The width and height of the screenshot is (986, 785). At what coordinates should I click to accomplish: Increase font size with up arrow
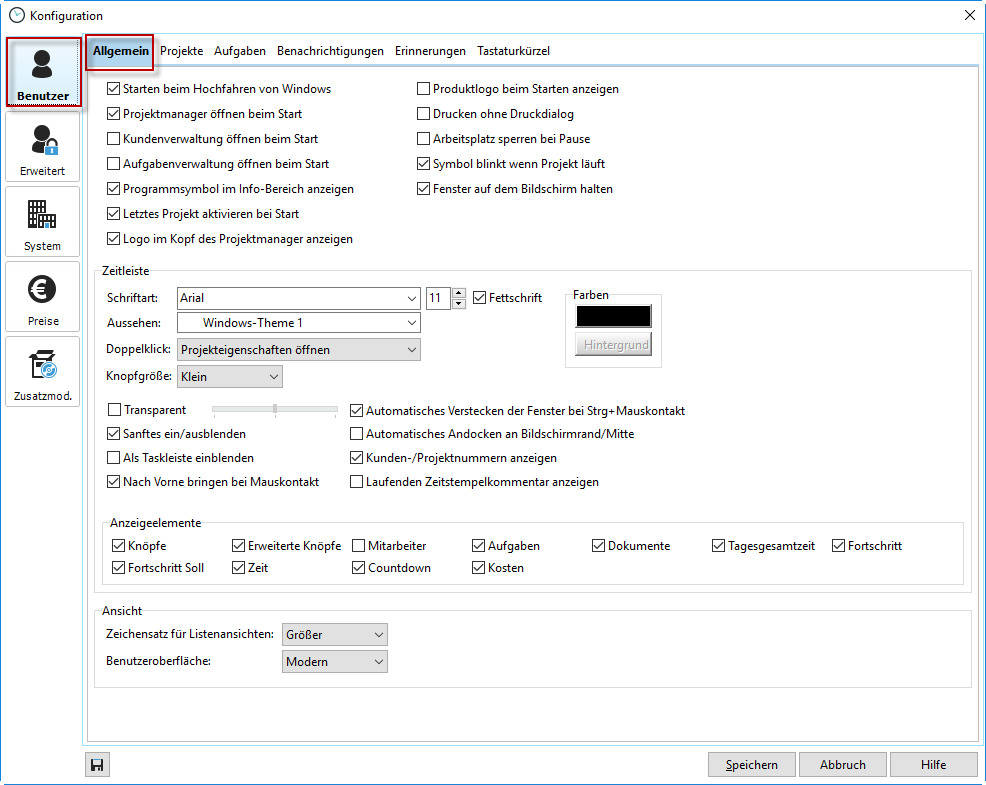click(459, 293)
